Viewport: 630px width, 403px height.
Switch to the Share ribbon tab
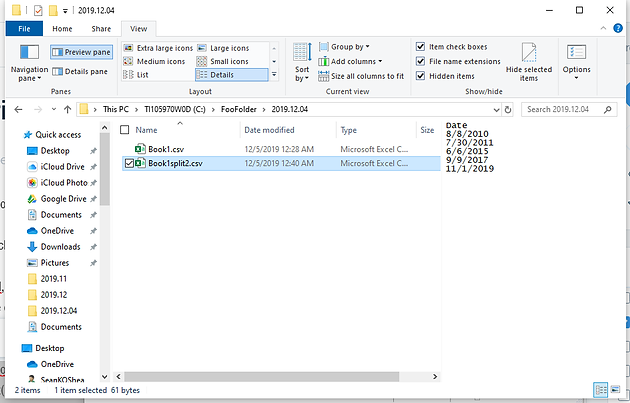point(101,29)
